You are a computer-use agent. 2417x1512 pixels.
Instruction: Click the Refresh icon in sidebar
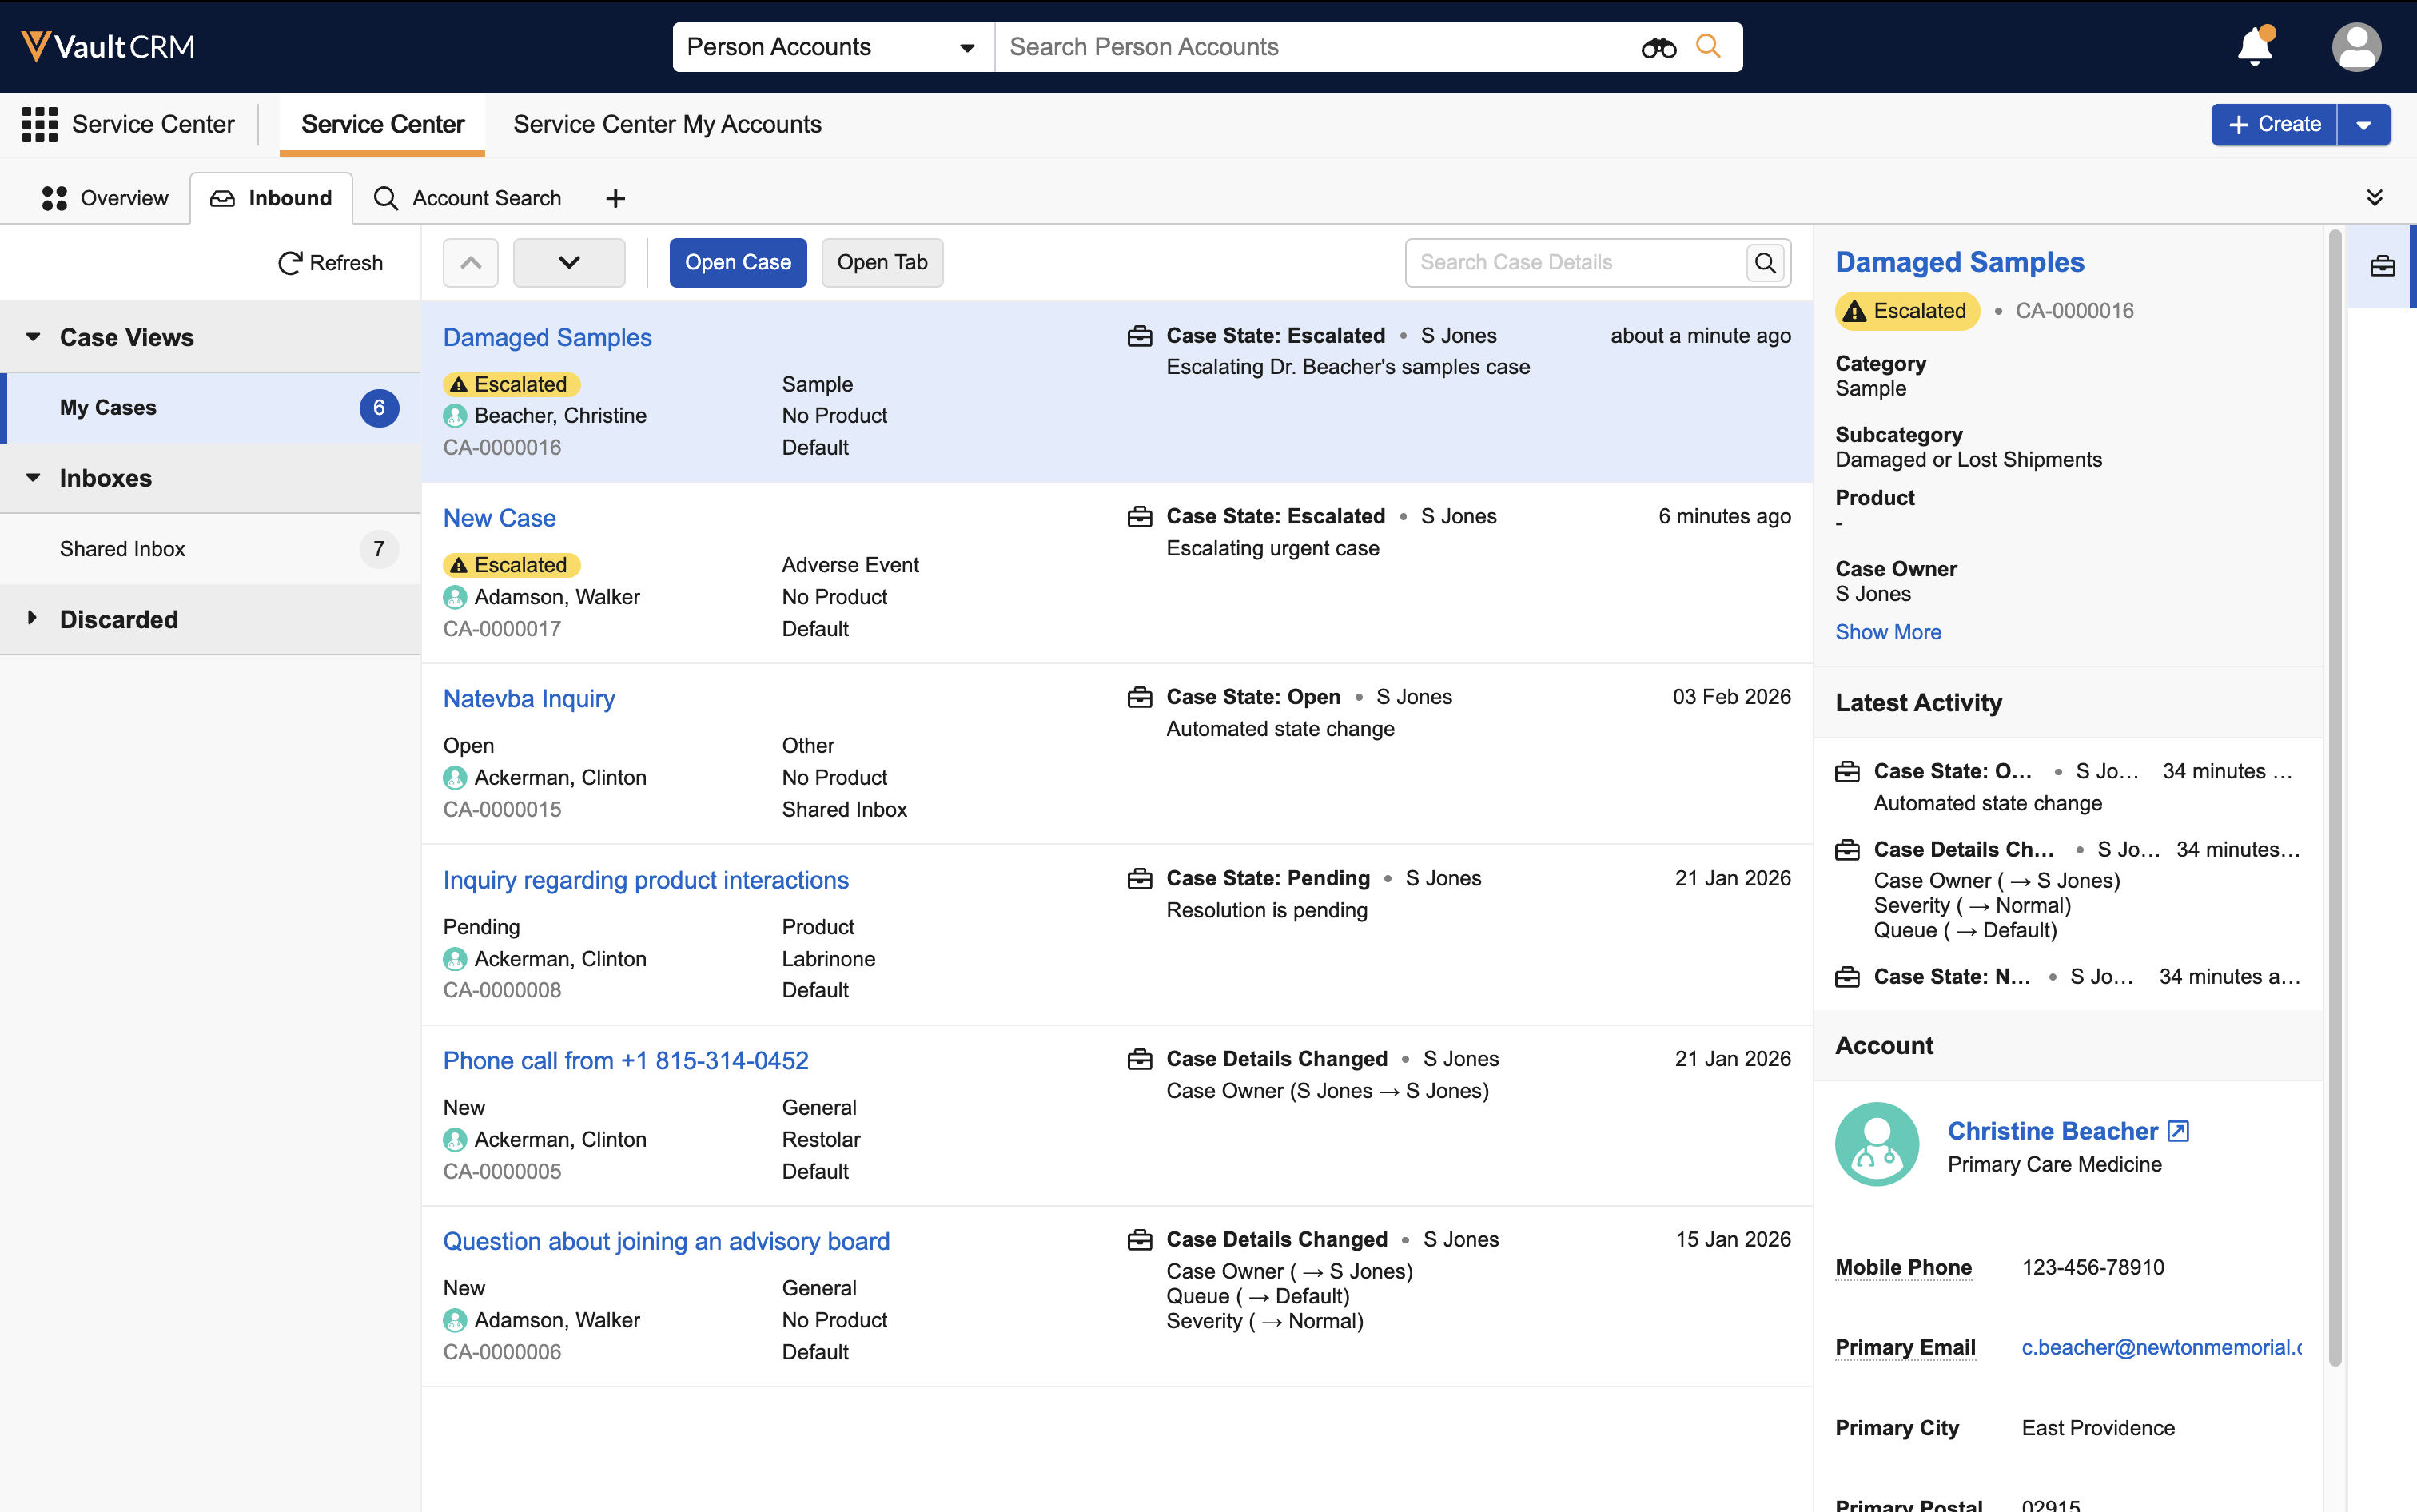tap(290, 263)
